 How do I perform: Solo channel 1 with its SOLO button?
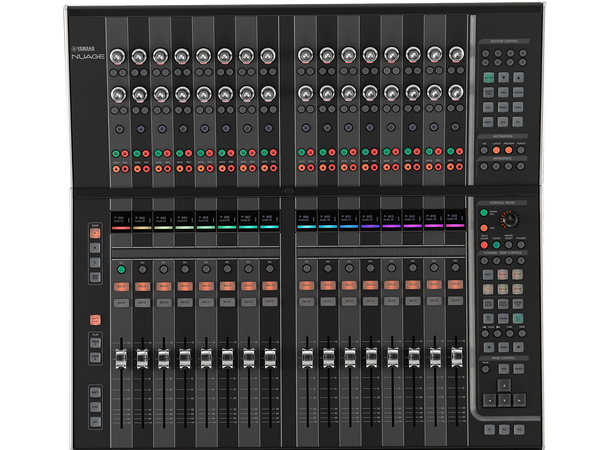[x=121, y=287]
